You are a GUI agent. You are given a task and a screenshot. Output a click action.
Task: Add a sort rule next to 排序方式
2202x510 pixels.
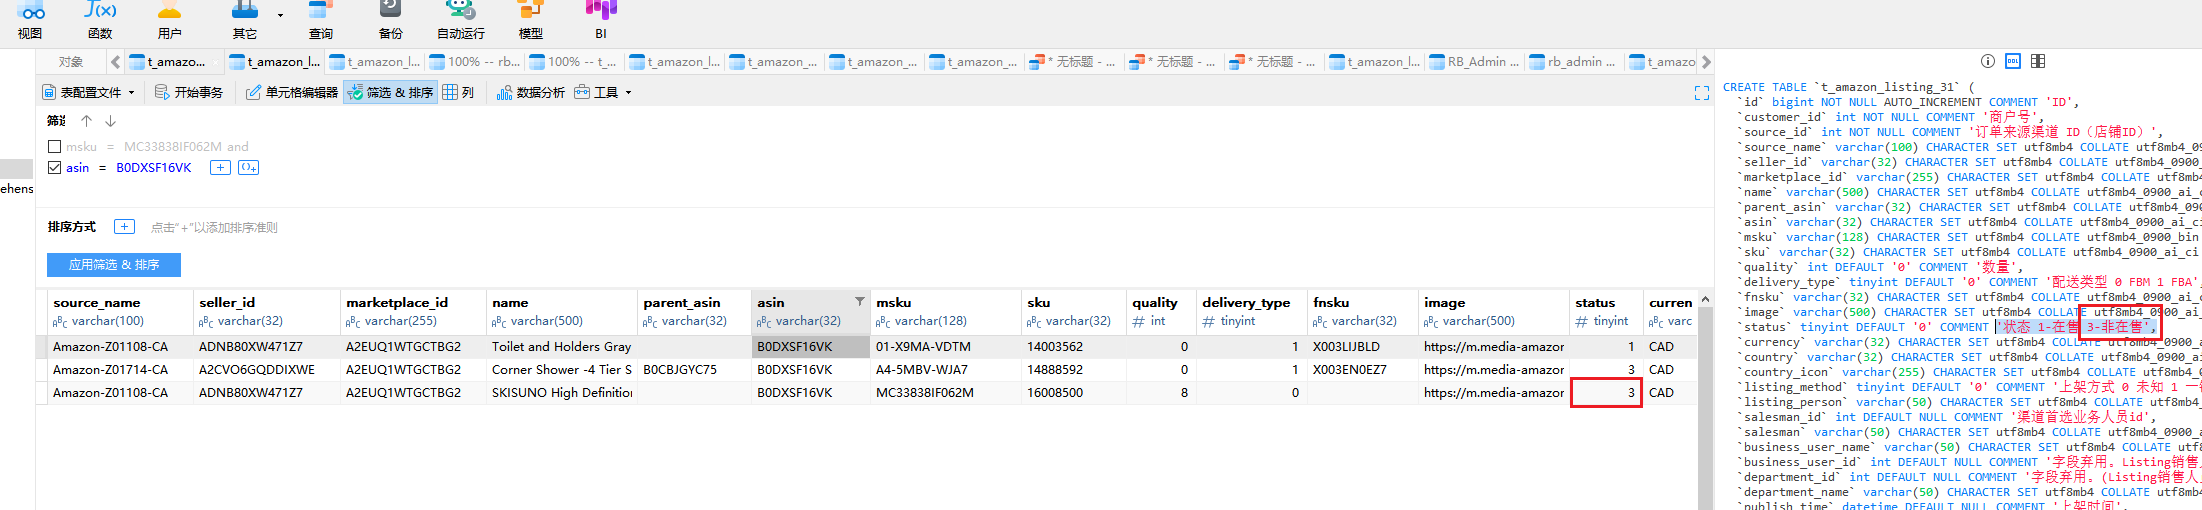click(x=124, y=227)
